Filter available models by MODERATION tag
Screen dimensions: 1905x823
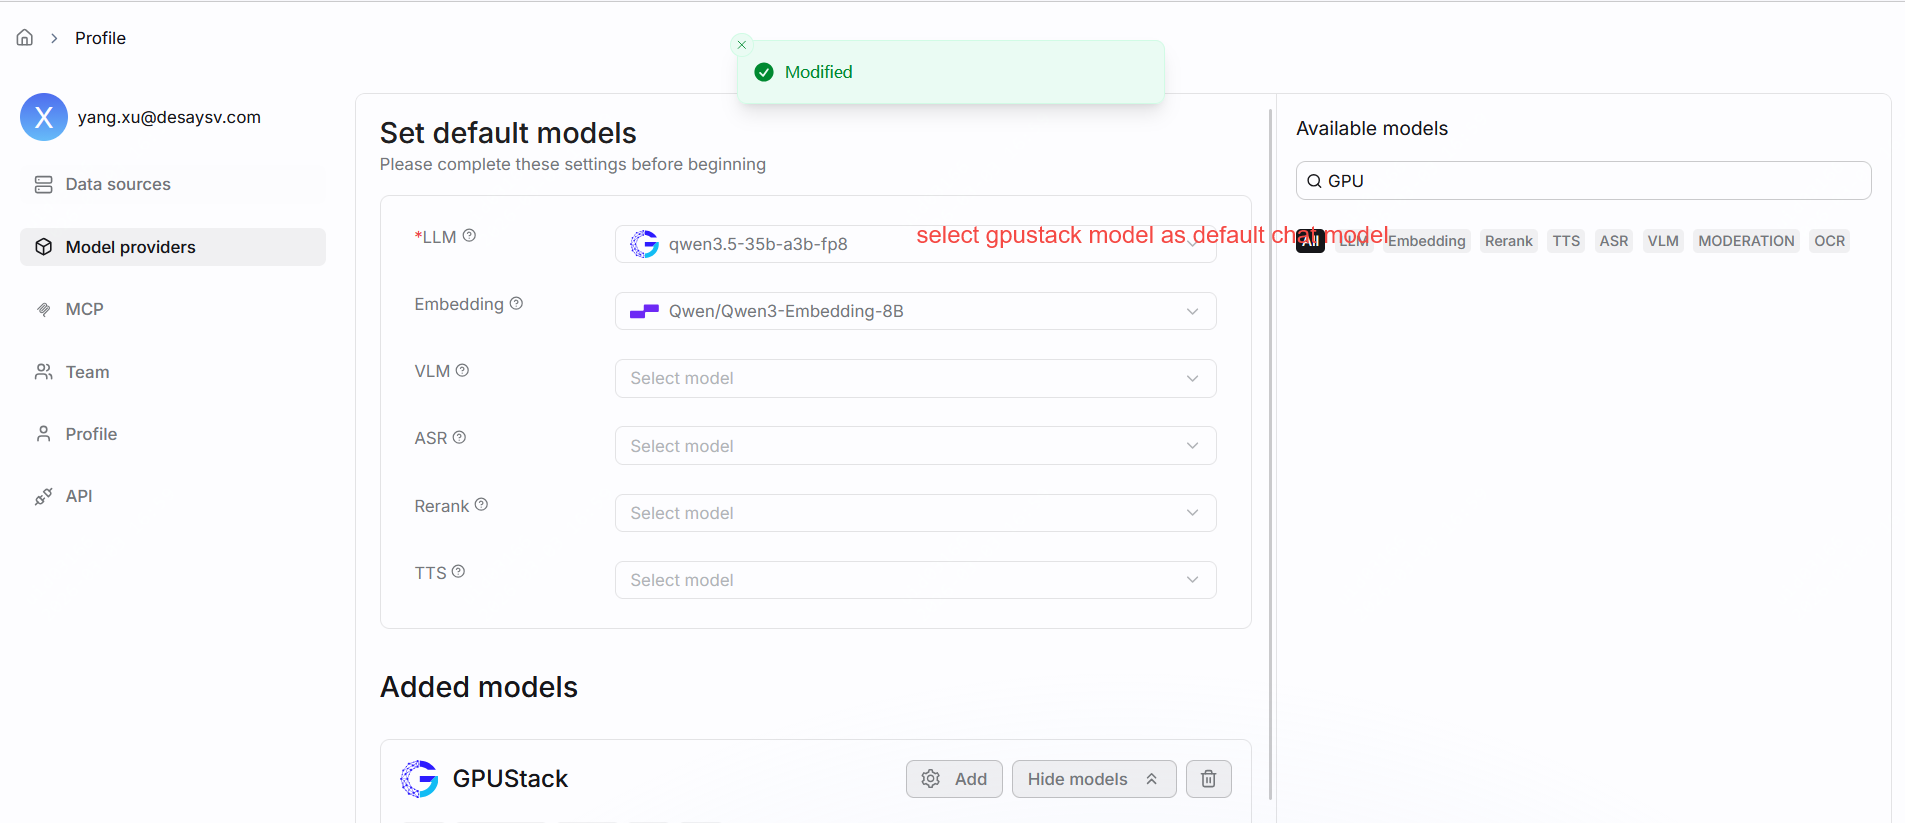pos(1746,241)
